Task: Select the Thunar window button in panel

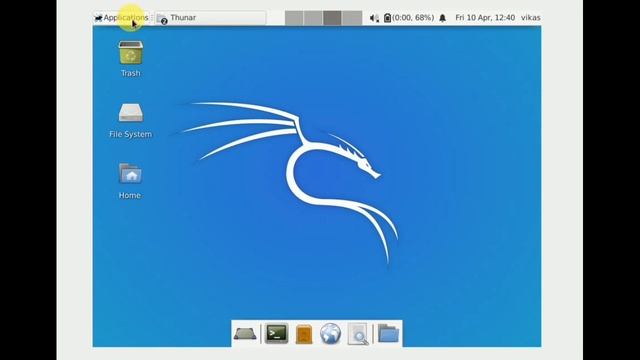Action: tap(211, 18)
